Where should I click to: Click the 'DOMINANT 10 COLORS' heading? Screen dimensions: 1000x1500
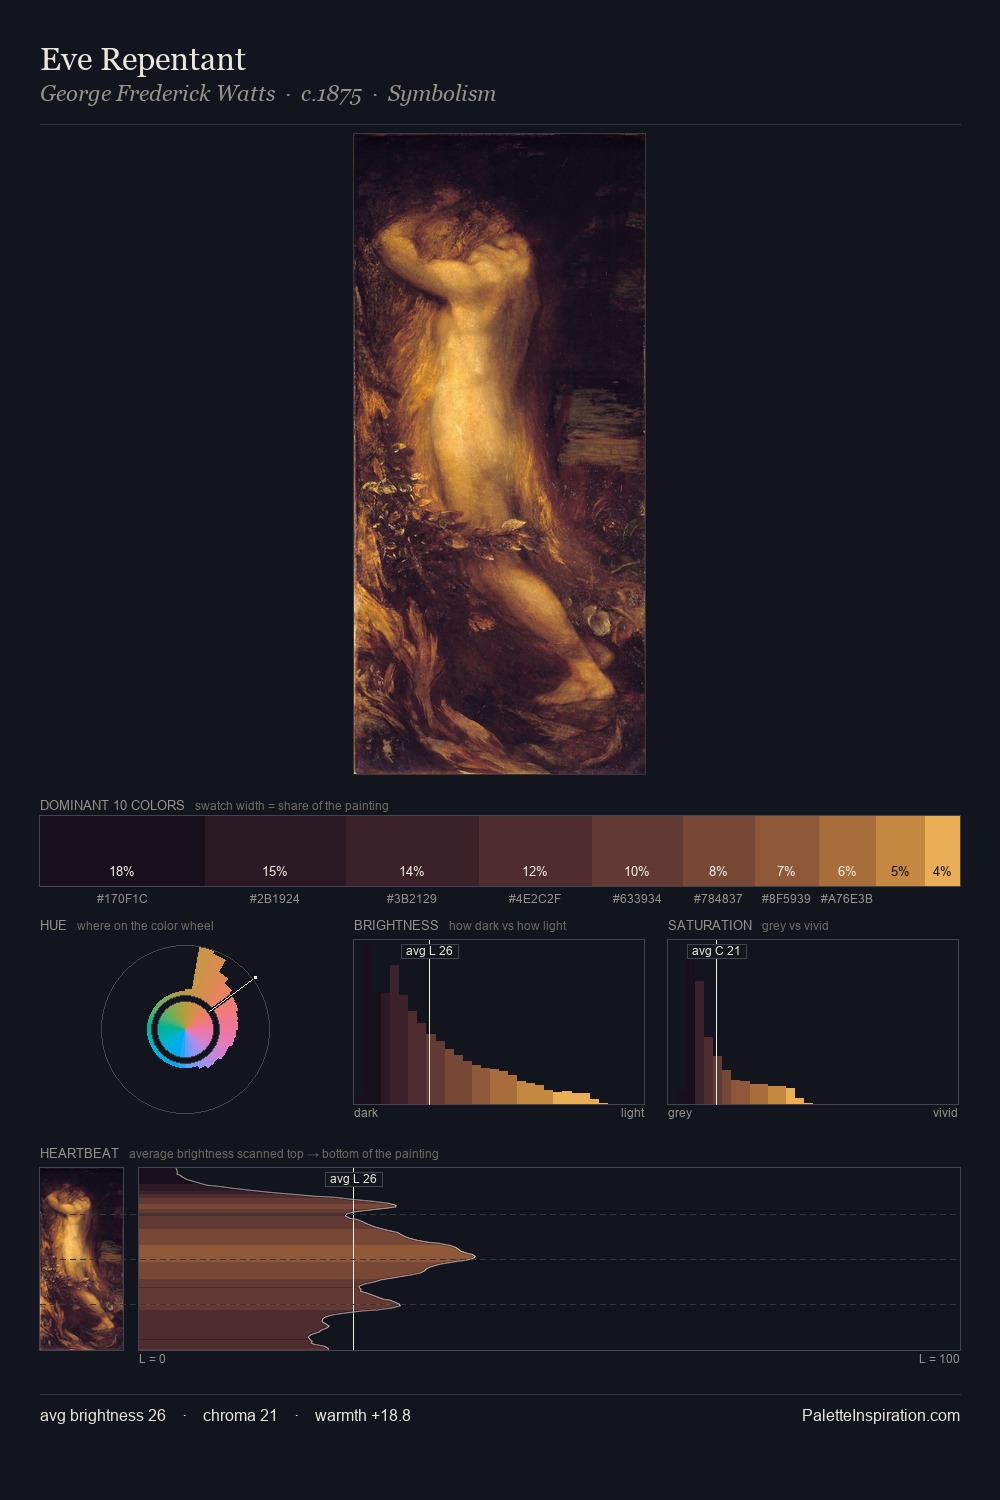112,805
